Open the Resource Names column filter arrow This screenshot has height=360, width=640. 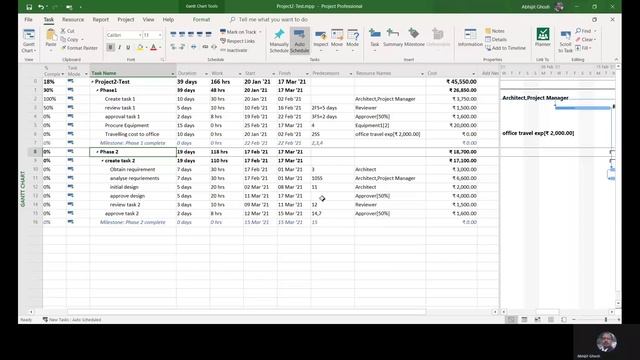pyautogui.click(x=422, y=74)
